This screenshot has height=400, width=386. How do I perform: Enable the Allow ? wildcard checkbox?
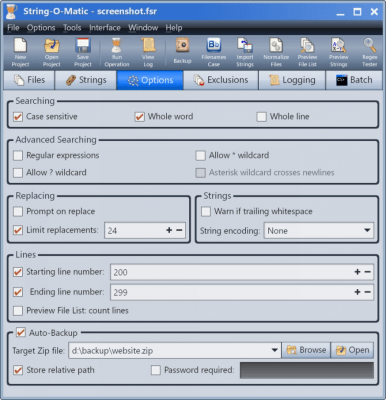point(18,173)
